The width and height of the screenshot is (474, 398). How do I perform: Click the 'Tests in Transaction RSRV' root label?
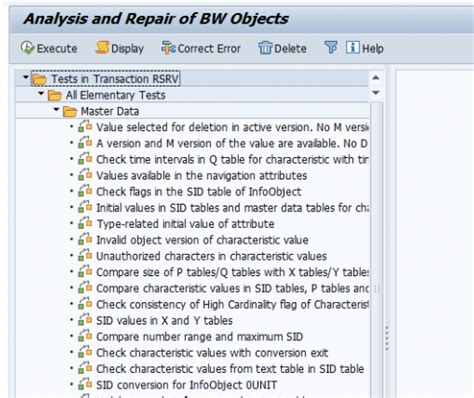coord(115,79)
